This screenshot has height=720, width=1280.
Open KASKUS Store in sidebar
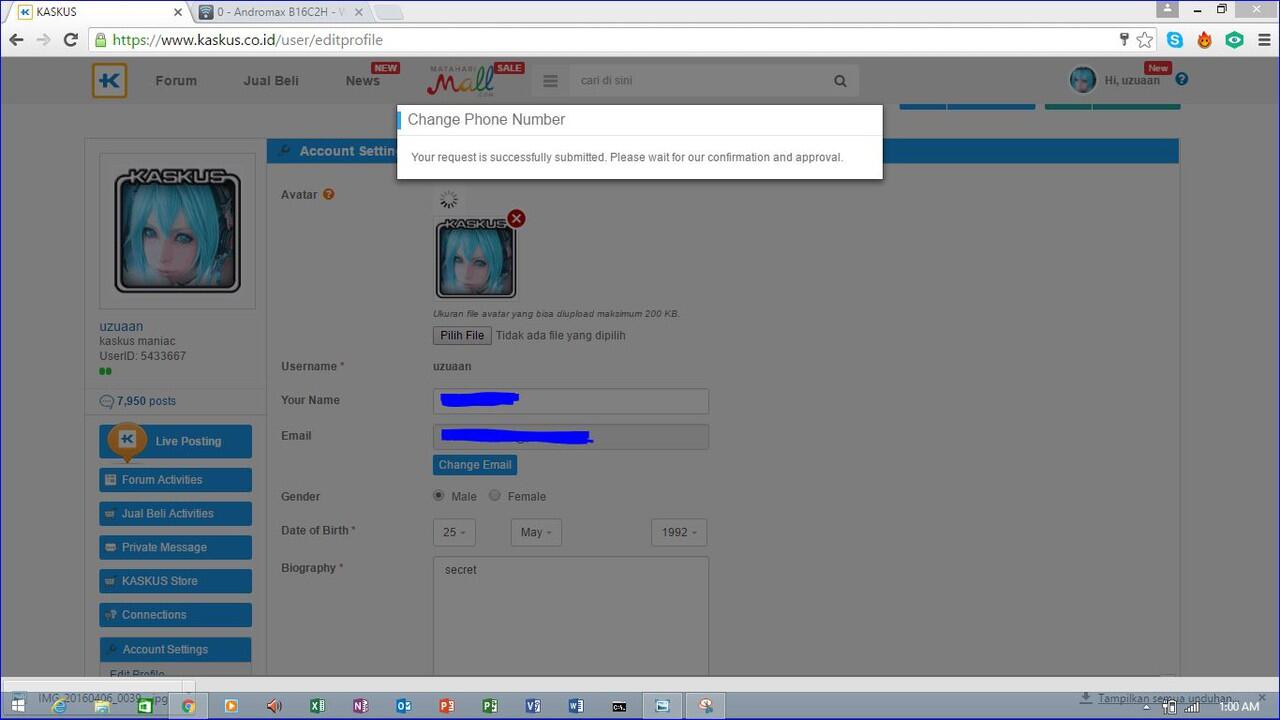[x=175, y=581]
